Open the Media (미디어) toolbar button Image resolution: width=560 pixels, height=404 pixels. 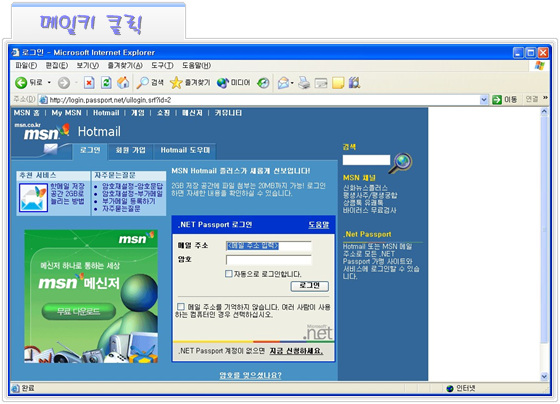pos(234,83)
